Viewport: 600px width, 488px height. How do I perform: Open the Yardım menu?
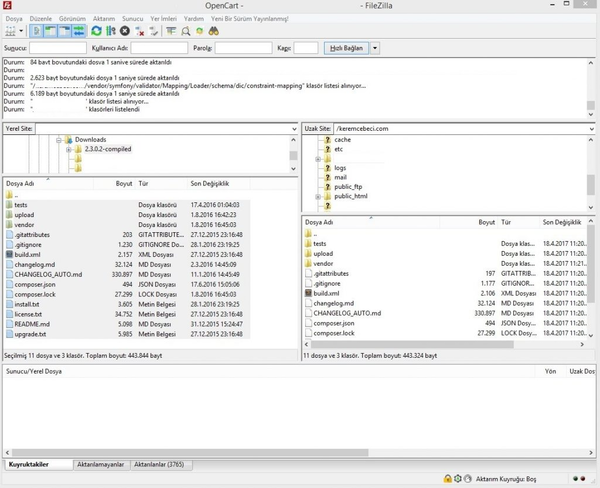pos(194,18)
